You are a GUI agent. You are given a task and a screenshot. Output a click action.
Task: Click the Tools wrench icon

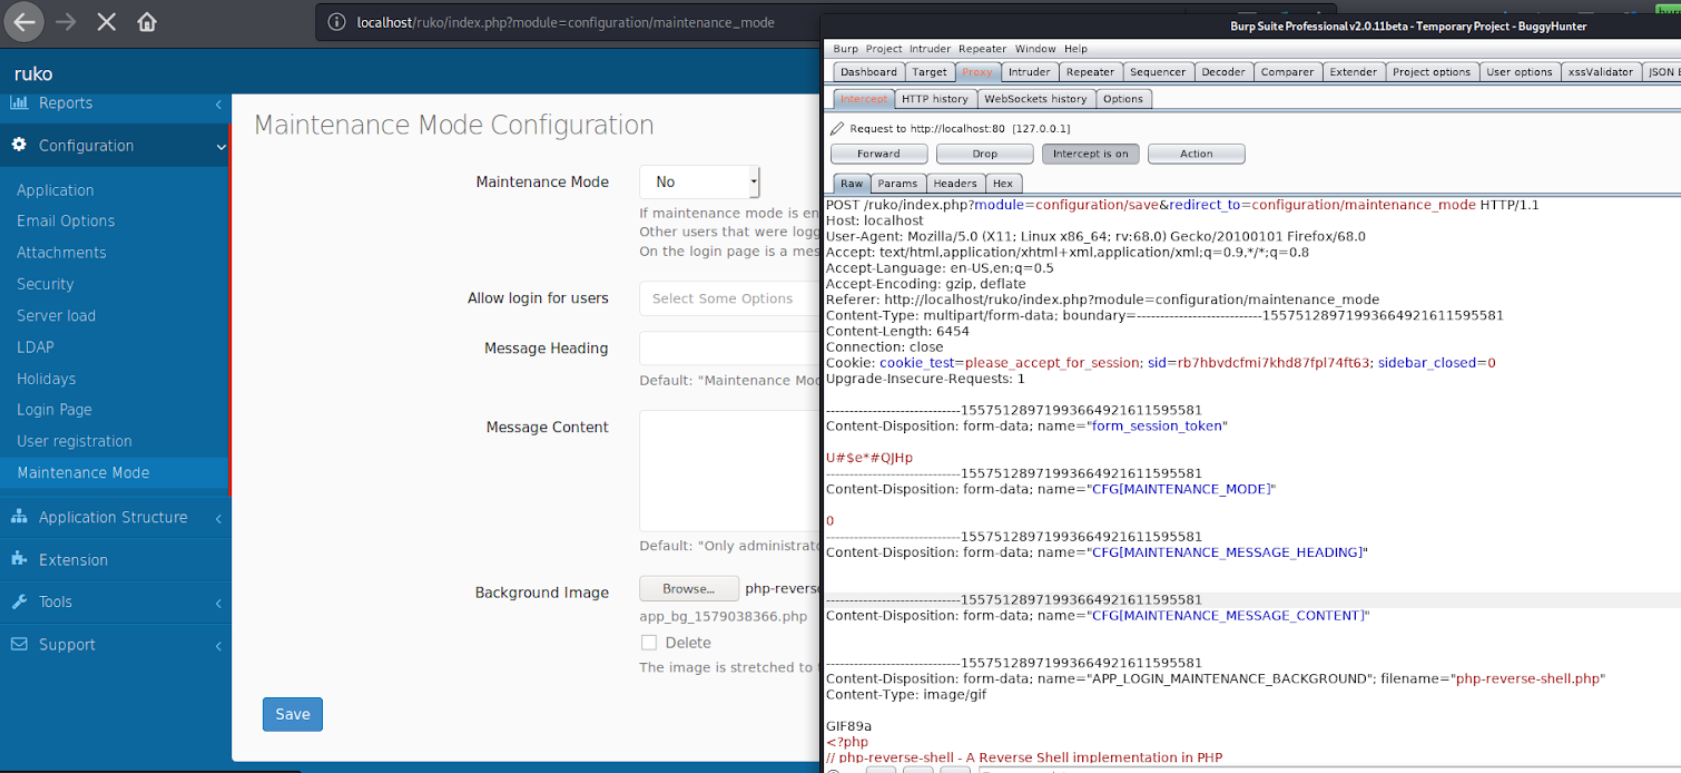point(19,601)
